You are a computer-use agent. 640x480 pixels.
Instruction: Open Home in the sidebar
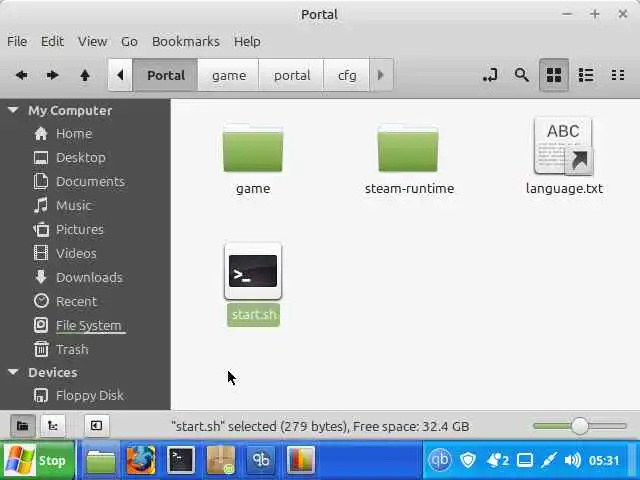(x=74, y=134)
